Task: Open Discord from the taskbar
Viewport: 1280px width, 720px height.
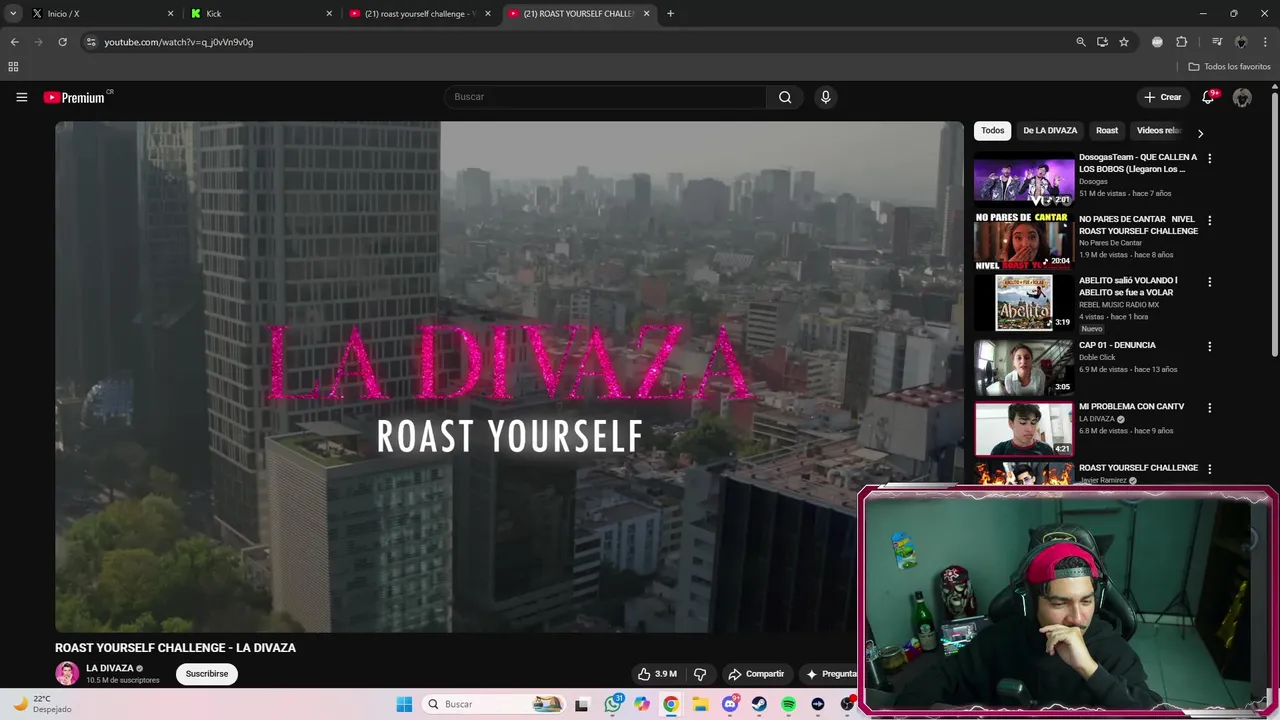Action: coord(730,704)
